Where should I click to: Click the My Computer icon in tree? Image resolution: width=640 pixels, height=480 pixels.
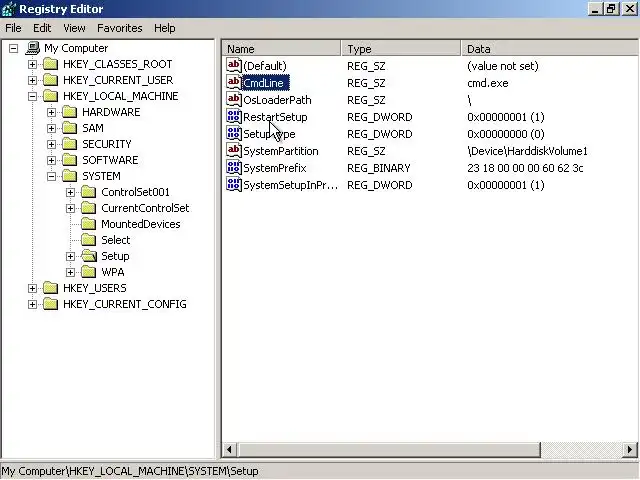33,48
